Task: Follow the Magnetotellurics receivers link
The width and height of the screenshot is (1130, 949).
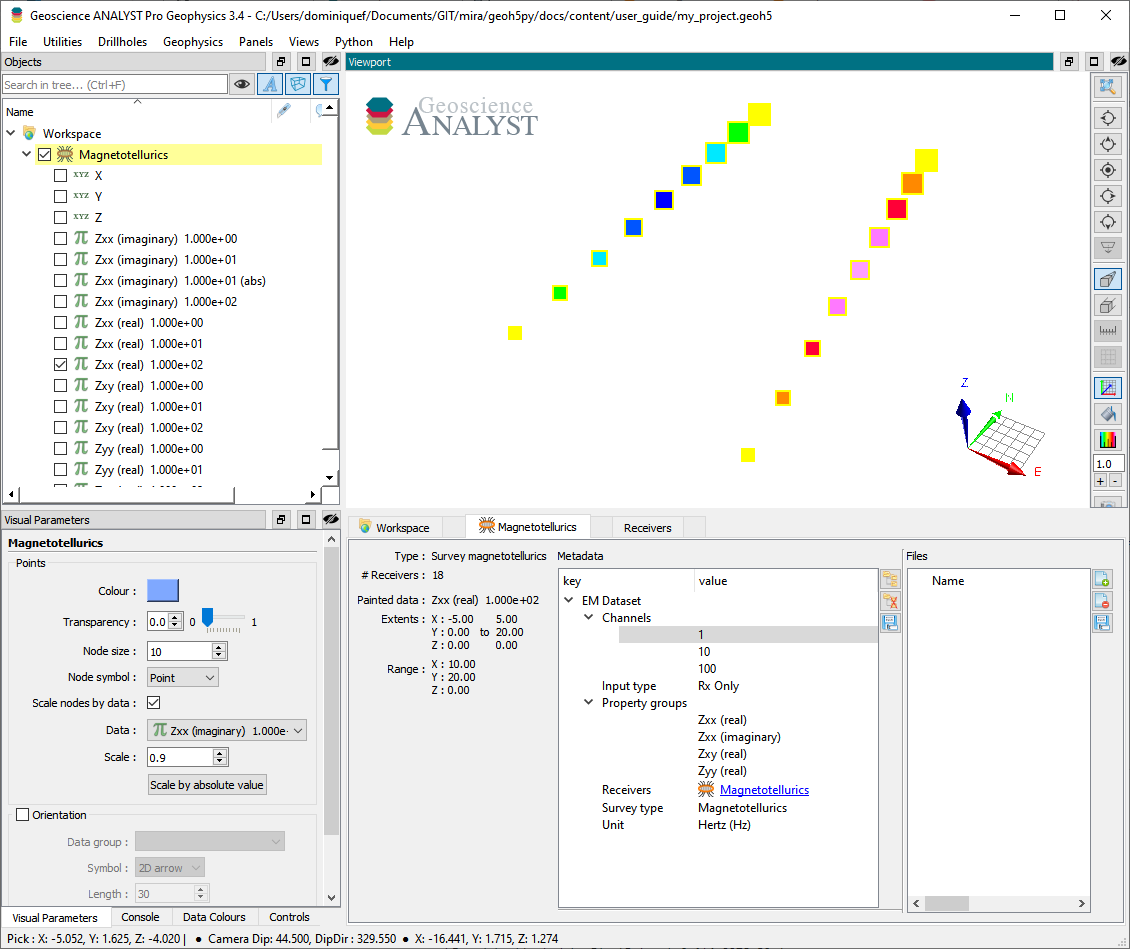Action: (x=764, y=790)
